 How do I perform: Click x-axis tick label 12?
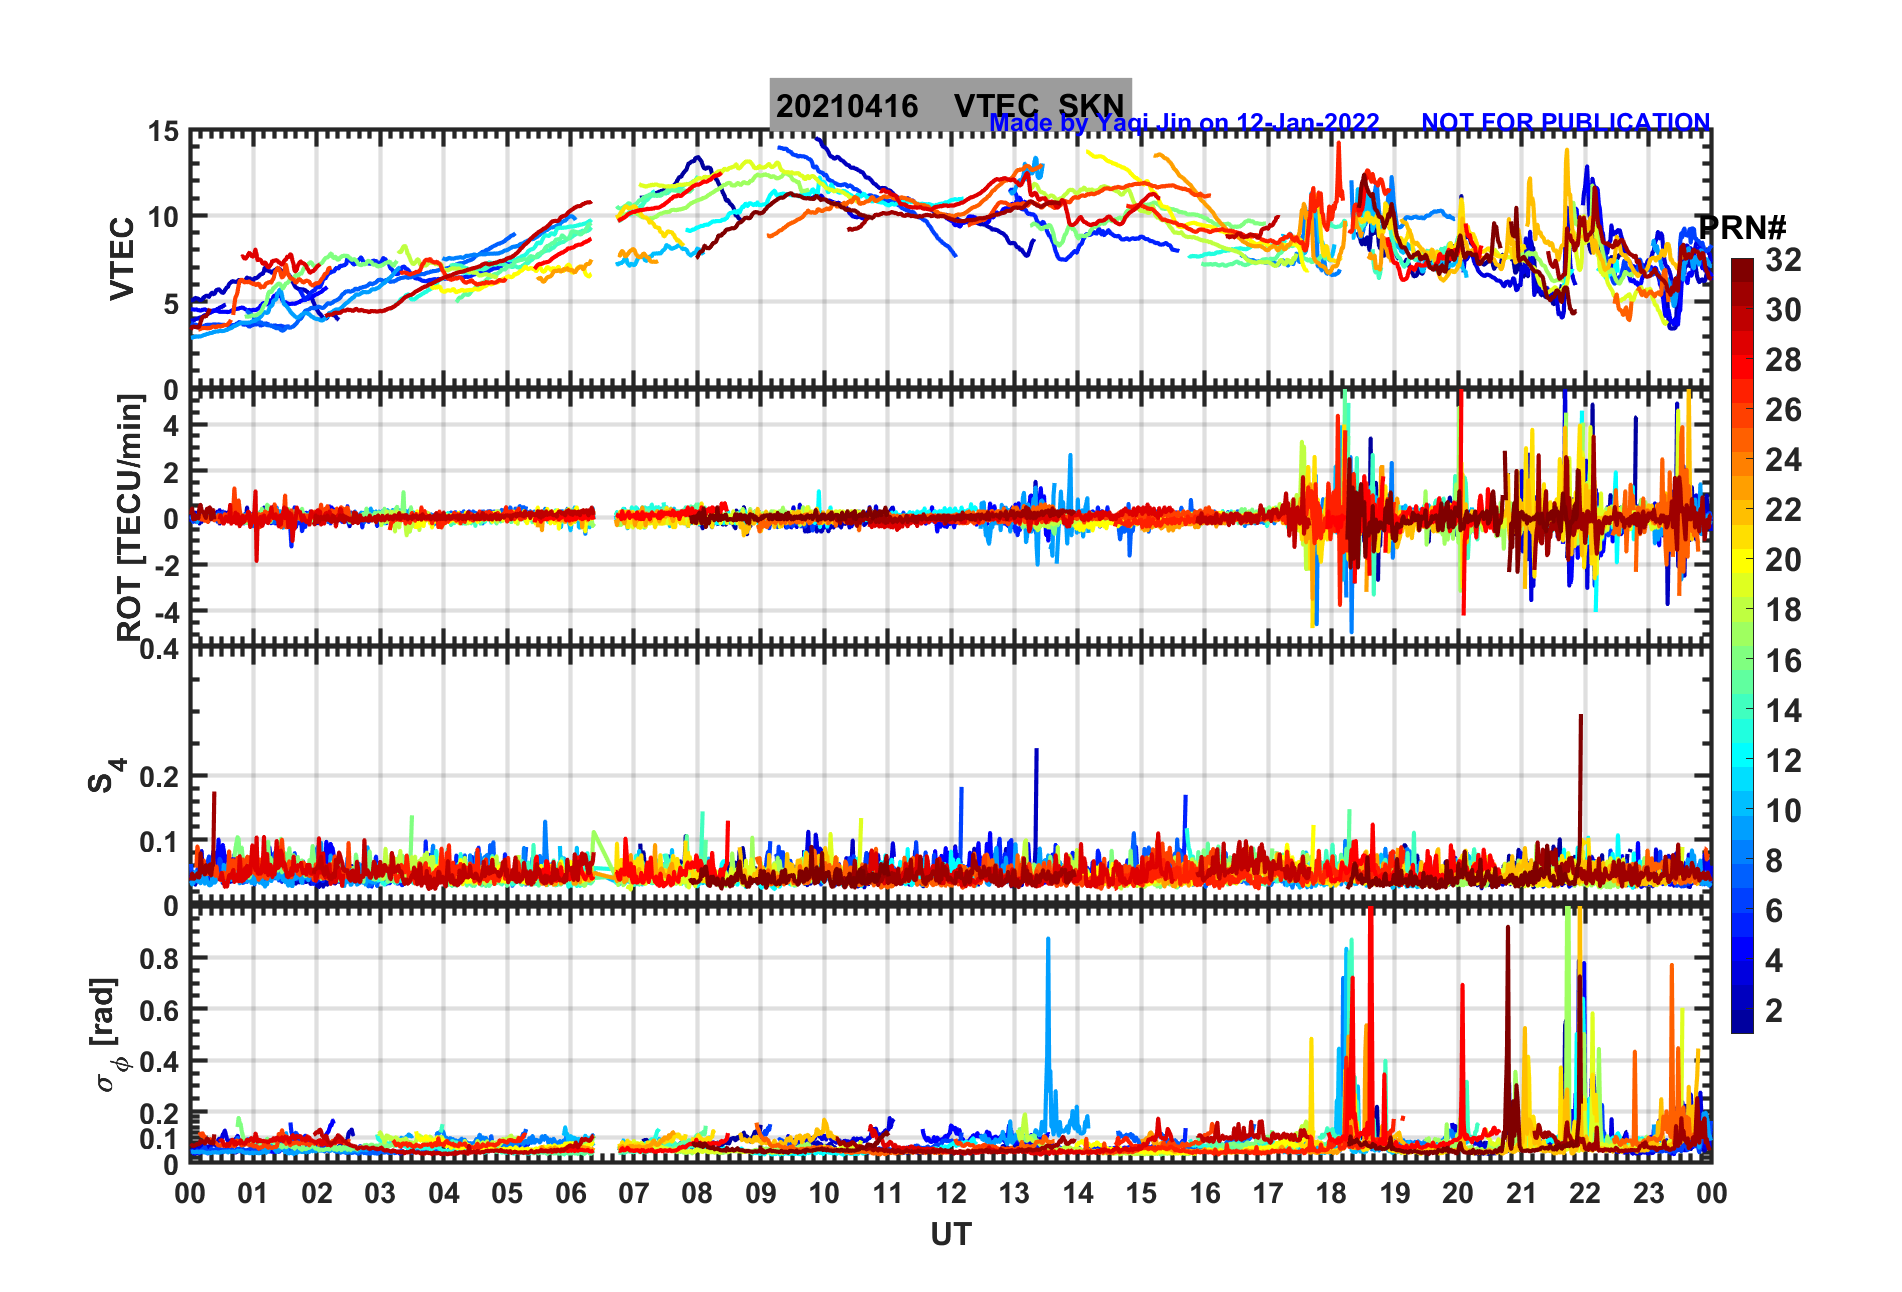(x=951, y=1194)
